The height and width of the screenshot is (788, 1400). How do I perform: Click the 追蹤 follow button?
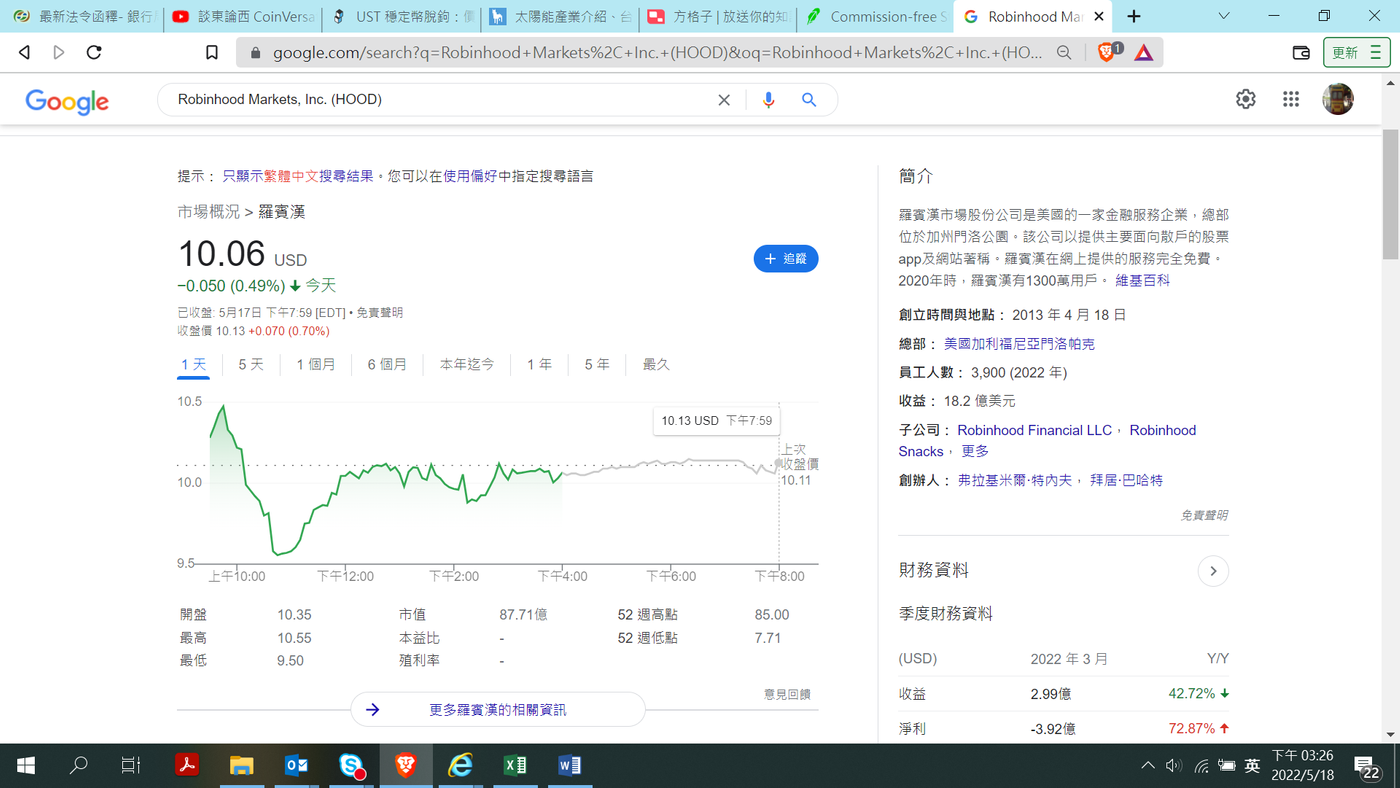[786, 259]
